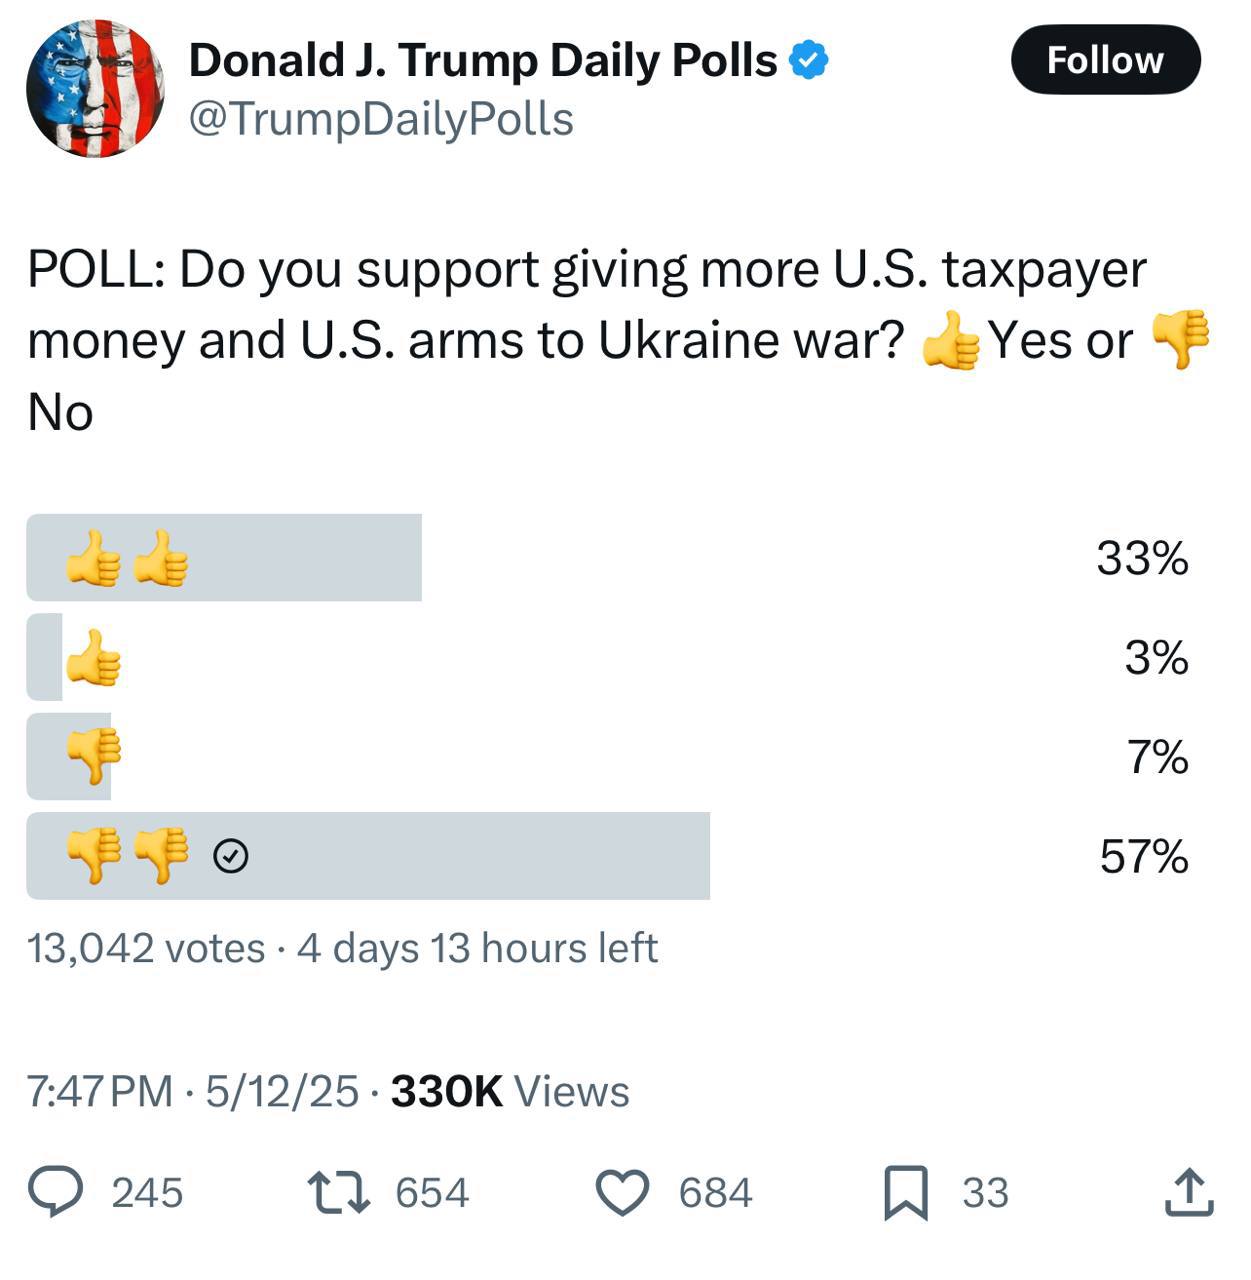This screenshot has width=1251, height=1280.
Task: Like the post with heart icon
Action: 622,1192
